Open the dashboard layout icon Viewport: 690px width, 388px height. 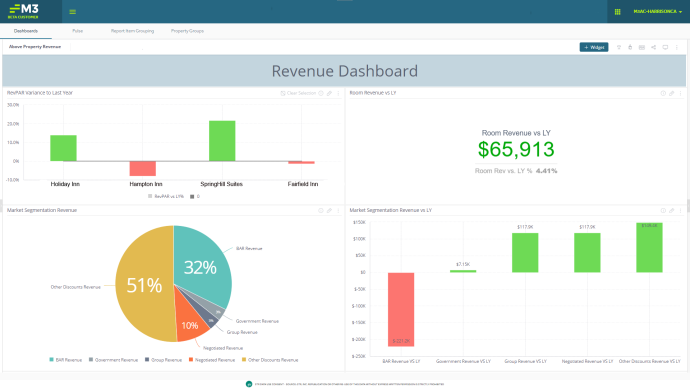pyautogui.click(x=642, y=47)
